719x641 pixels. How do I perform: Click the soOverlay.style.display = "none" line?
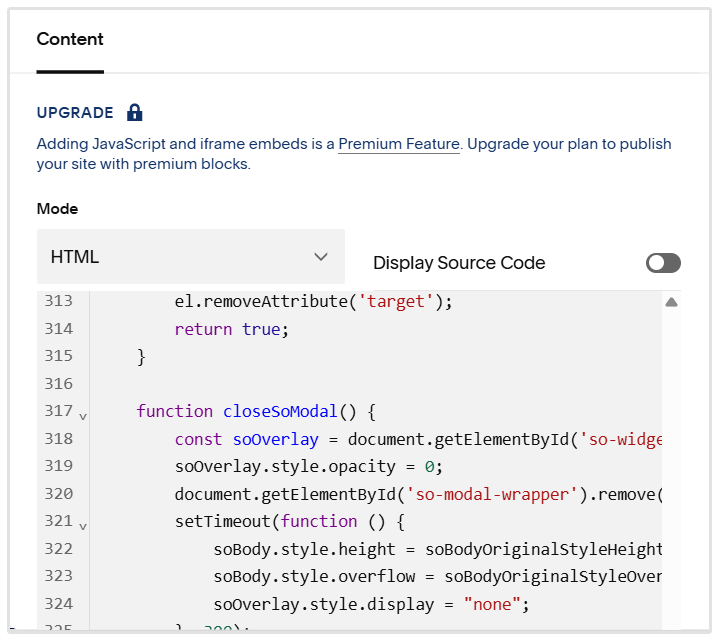click(371, 604)
